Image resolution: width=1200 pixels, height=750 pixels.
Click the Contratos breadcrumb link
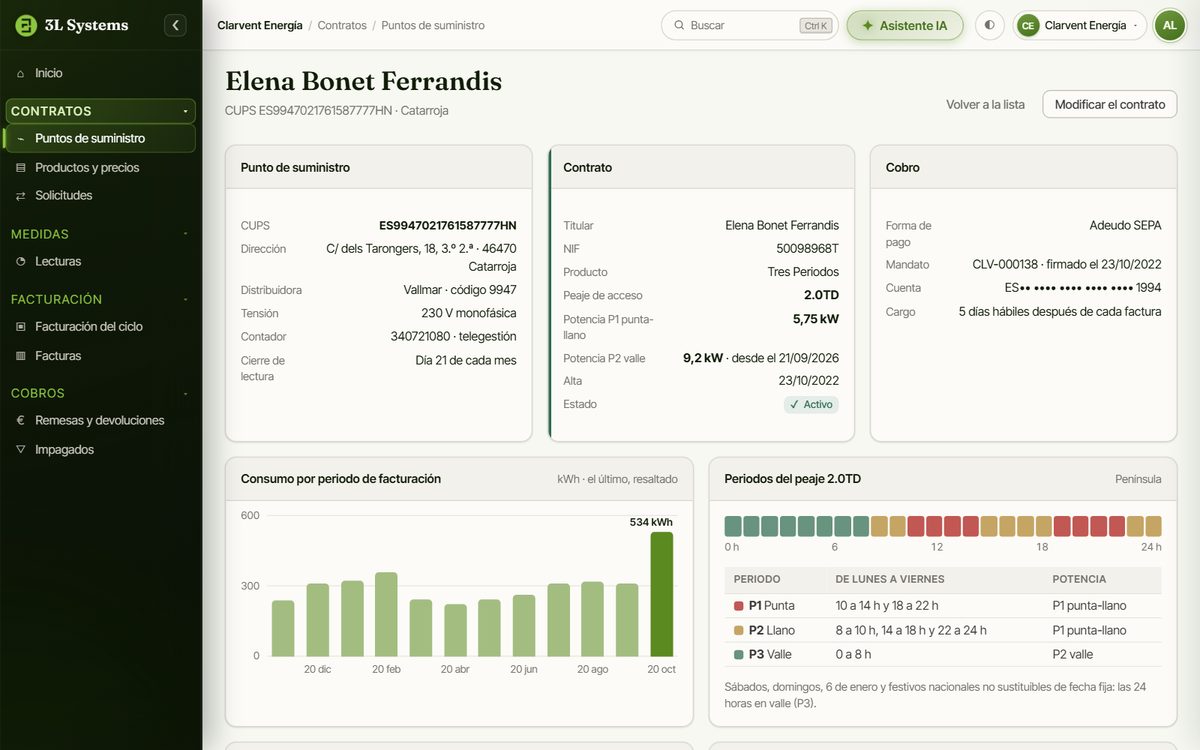(x=342, y=26)
